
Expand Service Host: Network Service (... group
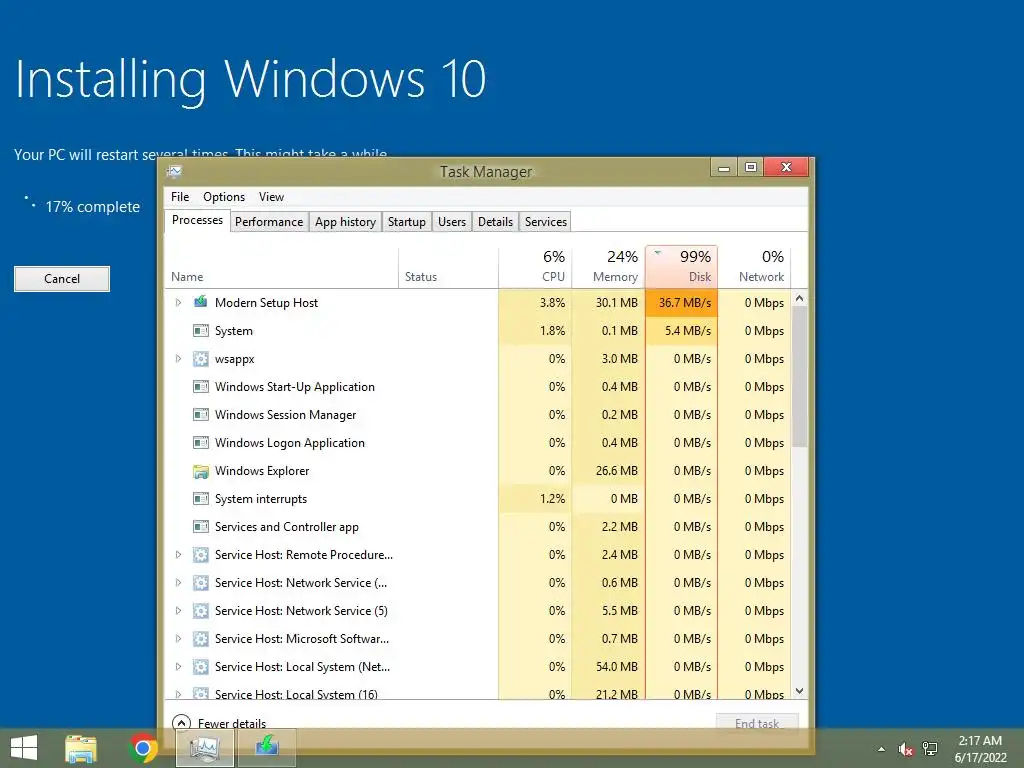pos(178,583)
